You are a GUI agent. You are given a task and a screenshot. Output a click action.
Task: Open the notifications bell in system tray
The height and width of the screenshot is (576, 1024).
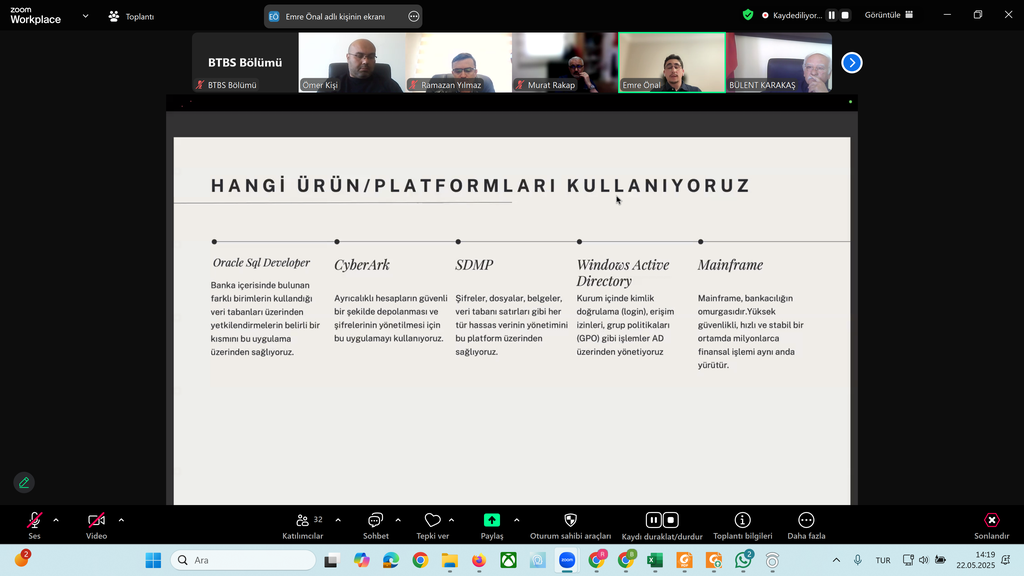click(x=1006, y=560)
